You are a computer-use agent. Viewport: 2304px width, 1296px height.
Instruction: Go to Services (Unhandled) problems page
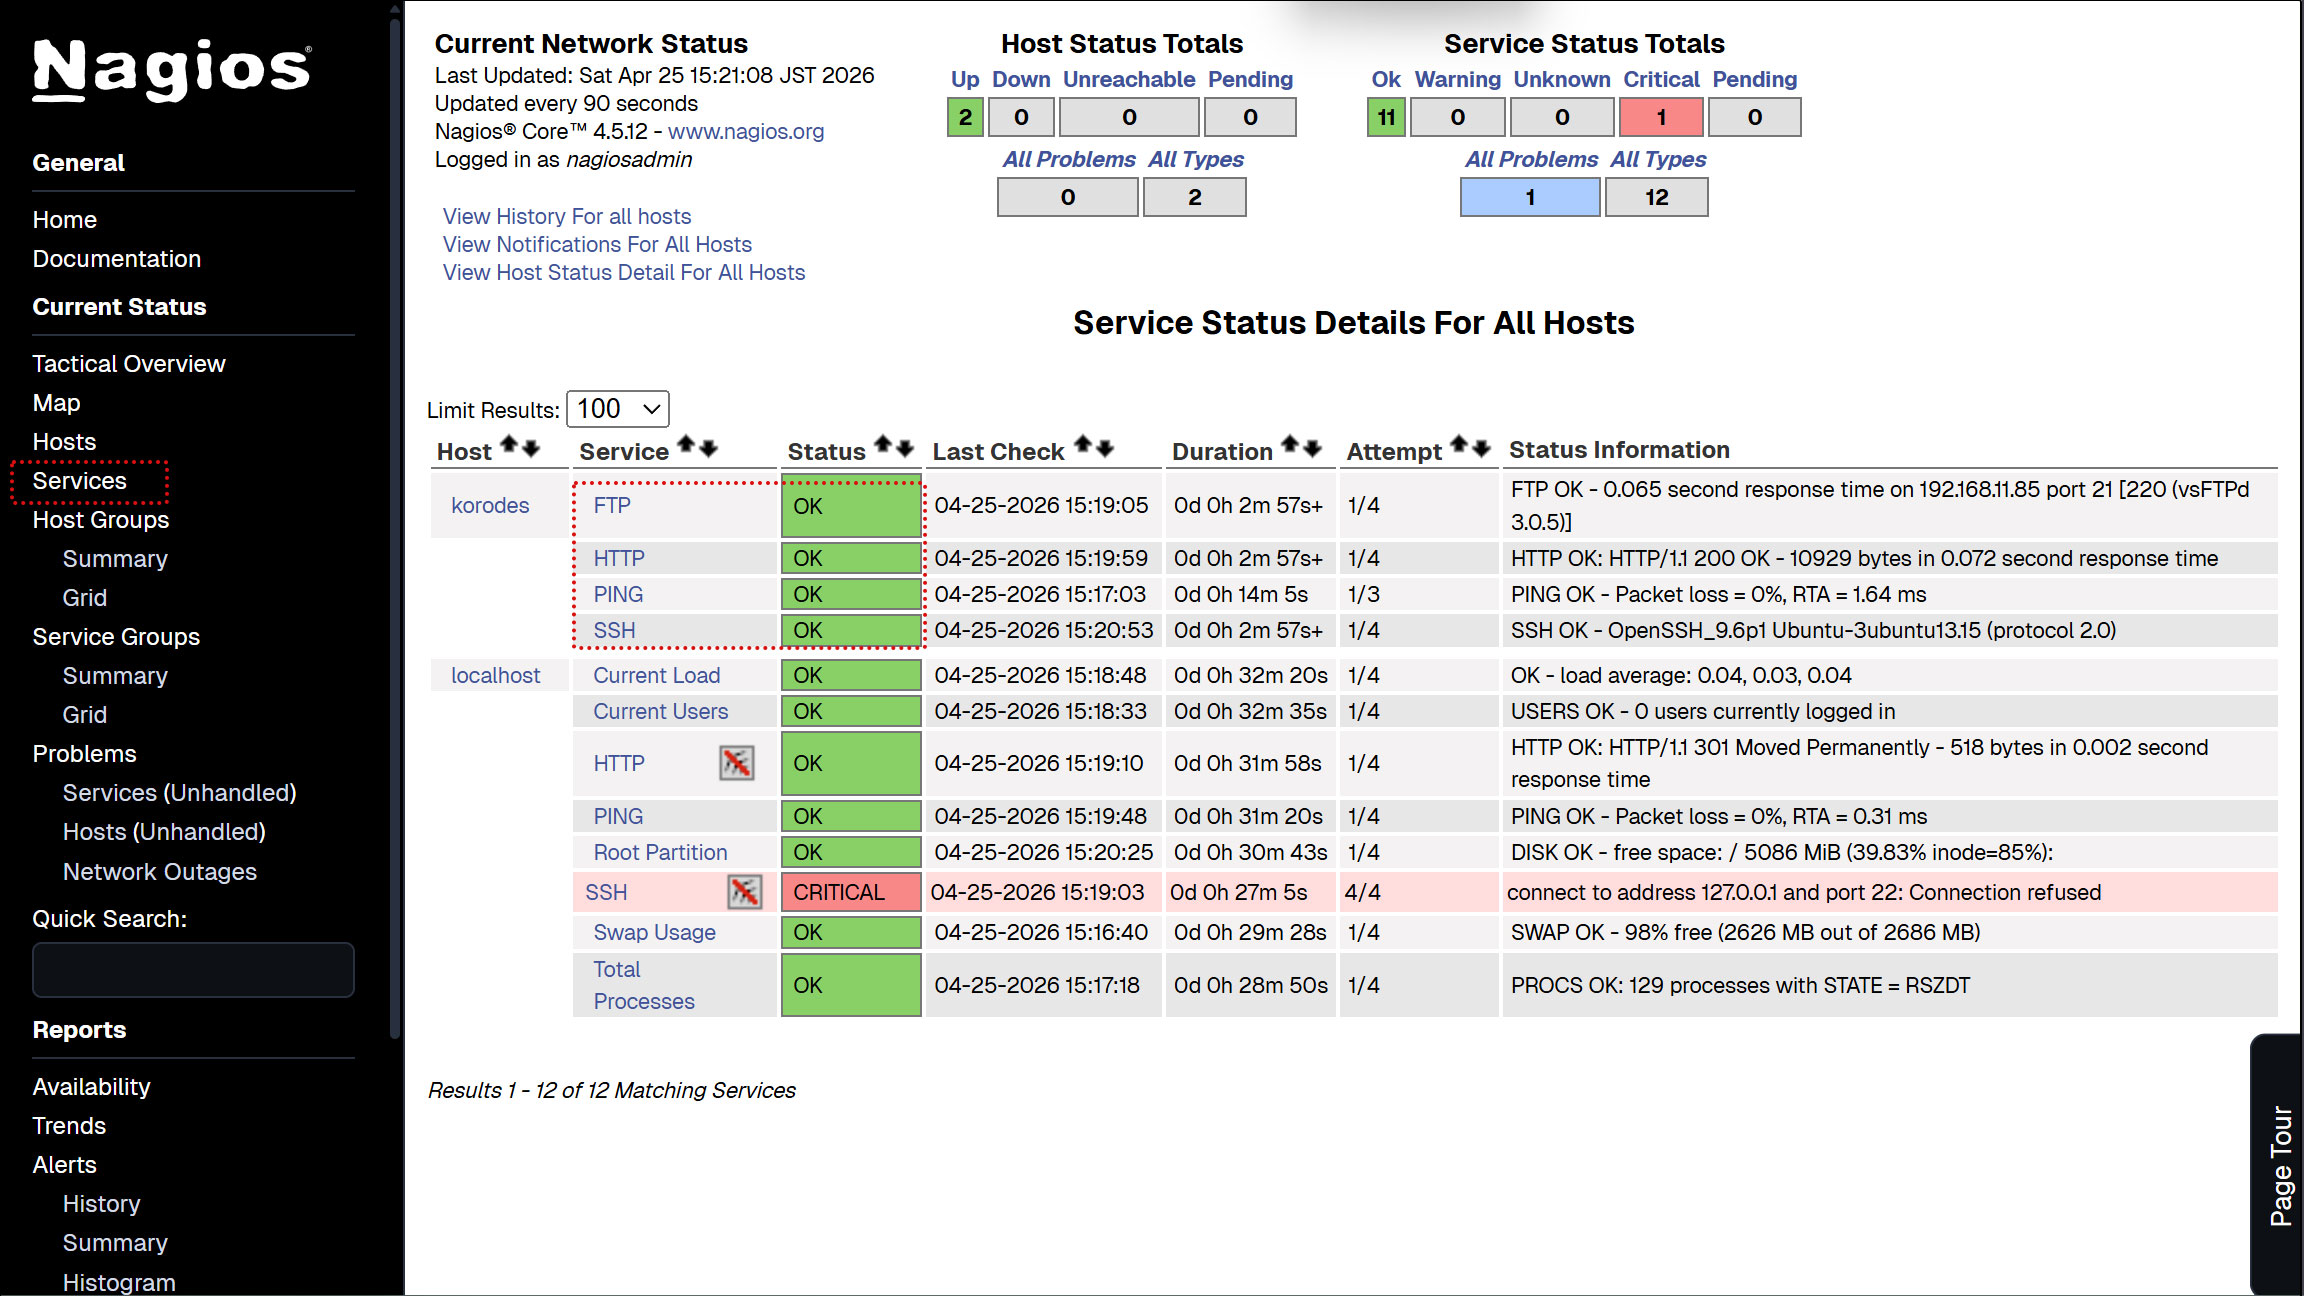tap(179, 792)
